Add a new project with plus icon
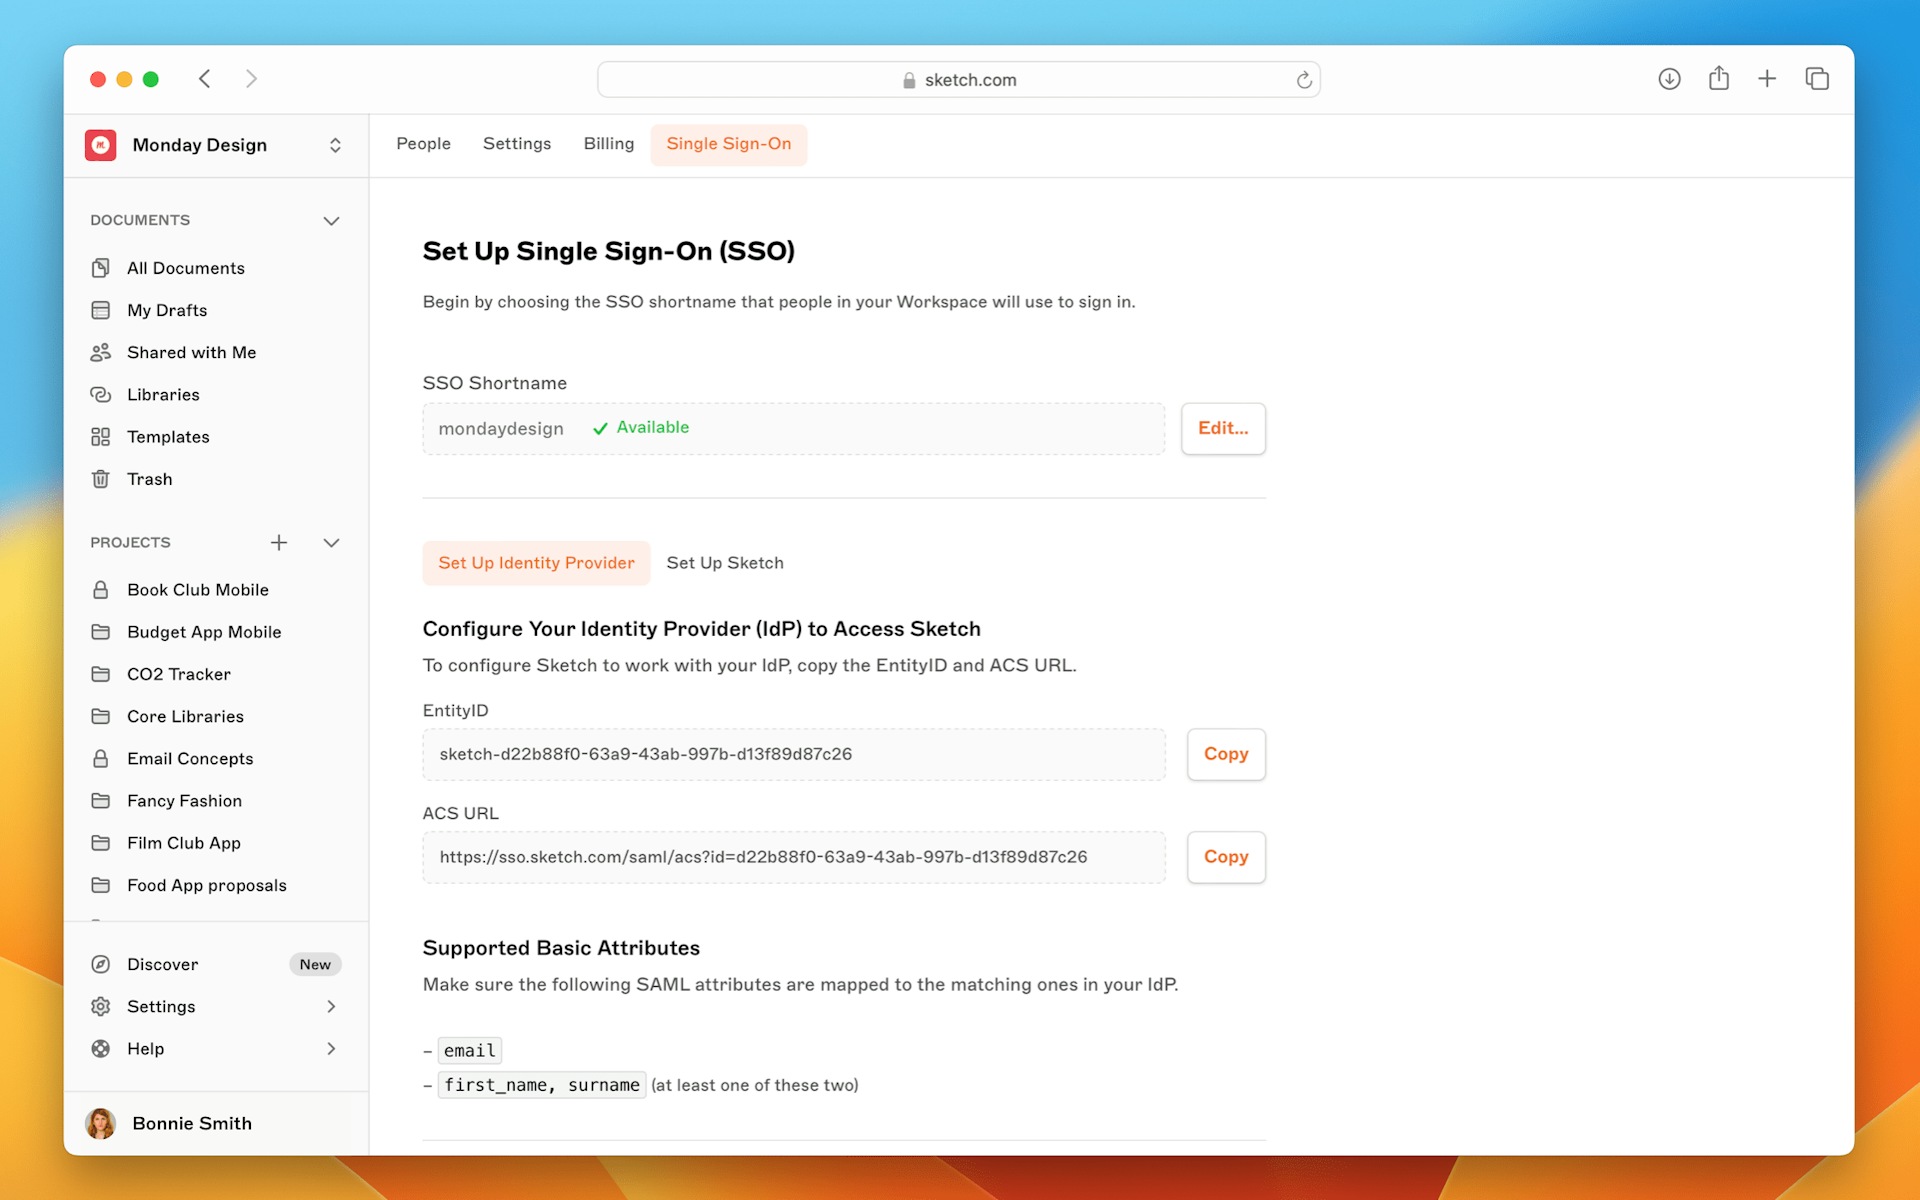This screenshot has width=1920, height=1200. (x=279, y=542)
